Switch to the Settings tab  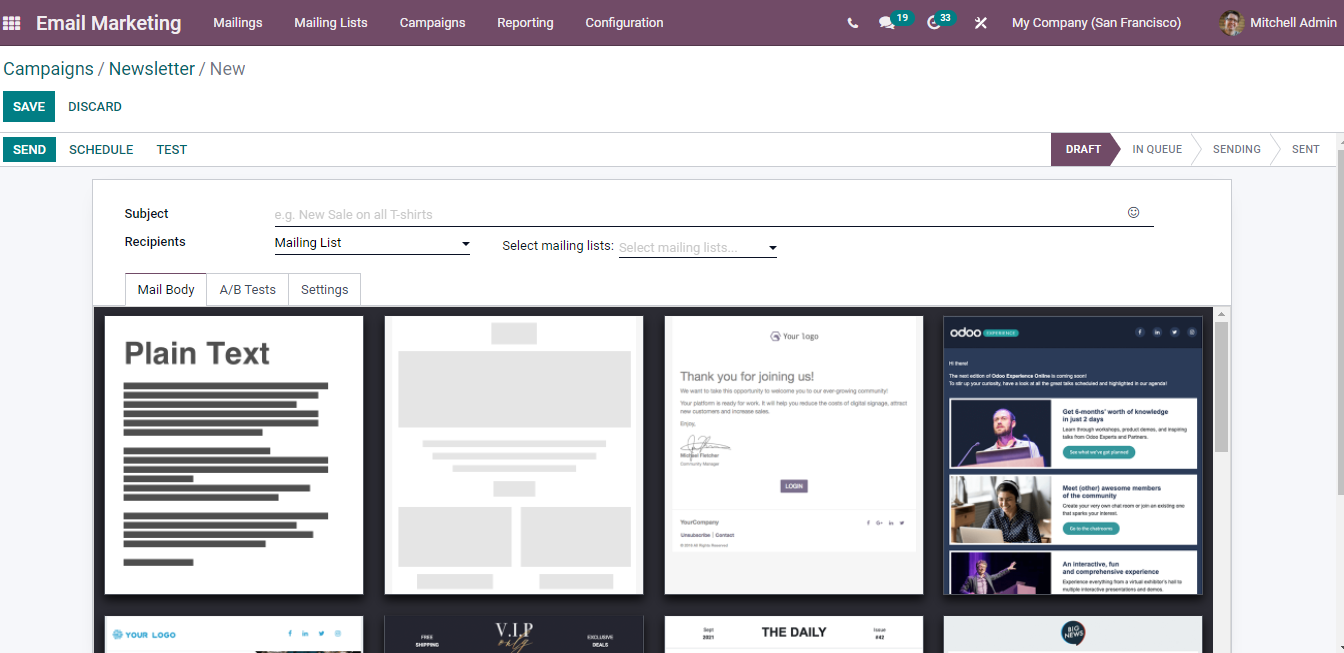coord(324,290)
